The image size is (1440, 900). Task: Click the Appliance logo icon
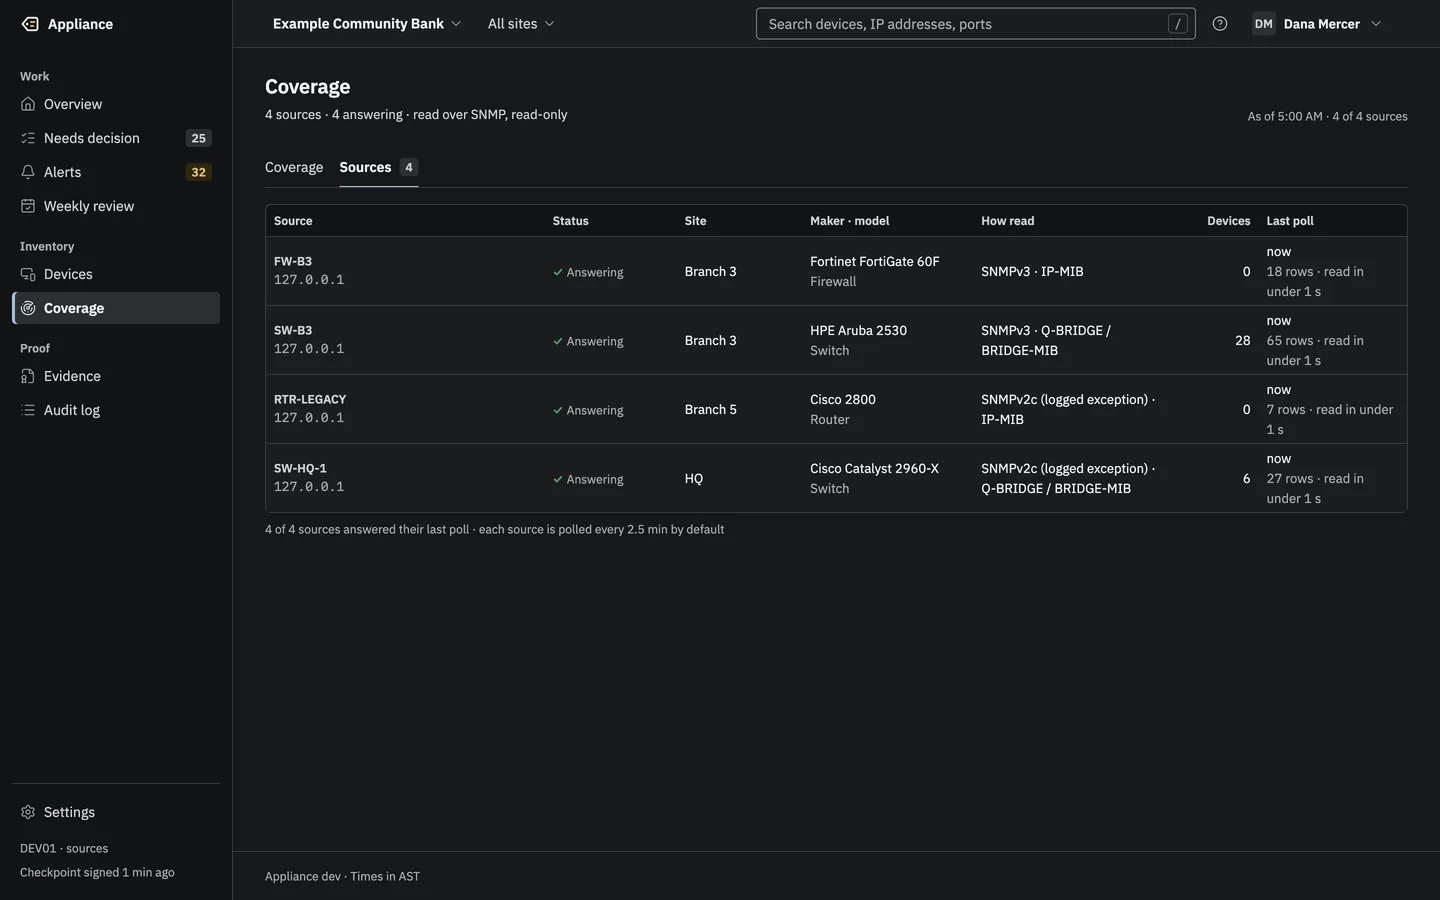tap(30, 24)
